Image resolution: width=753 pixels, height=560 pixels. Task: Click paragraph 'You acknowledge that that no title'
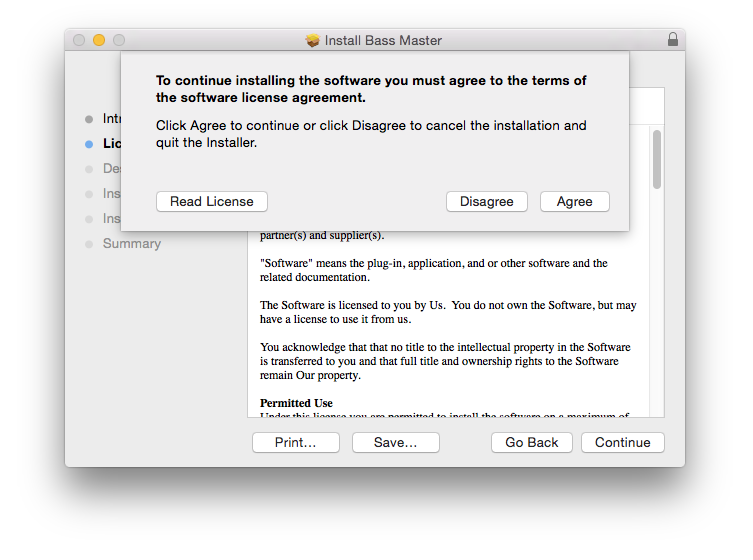point(445,361)
